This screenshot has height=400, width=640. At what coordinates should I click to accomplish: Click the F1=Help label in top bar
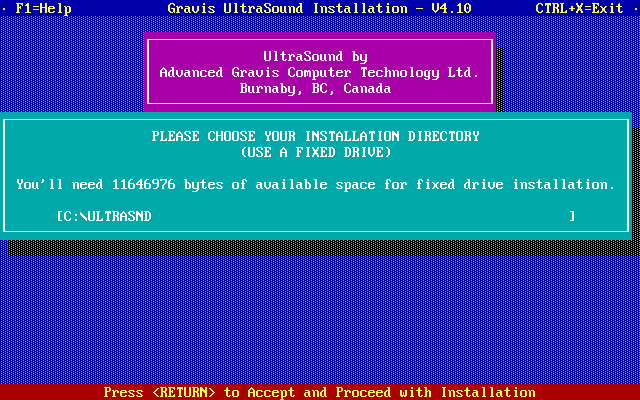[44, 8]
